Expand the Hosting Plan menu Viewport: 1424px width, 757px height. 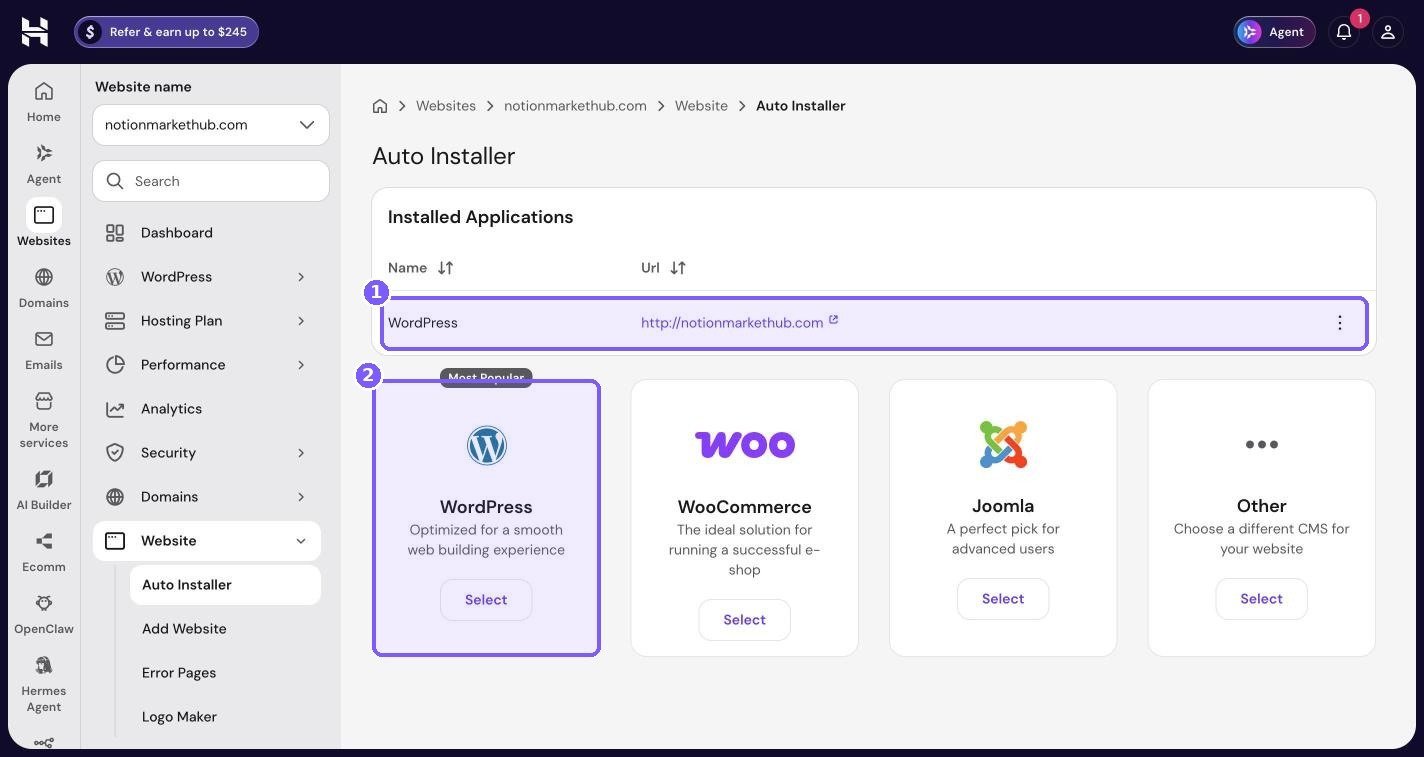click(x=207, y=321)
